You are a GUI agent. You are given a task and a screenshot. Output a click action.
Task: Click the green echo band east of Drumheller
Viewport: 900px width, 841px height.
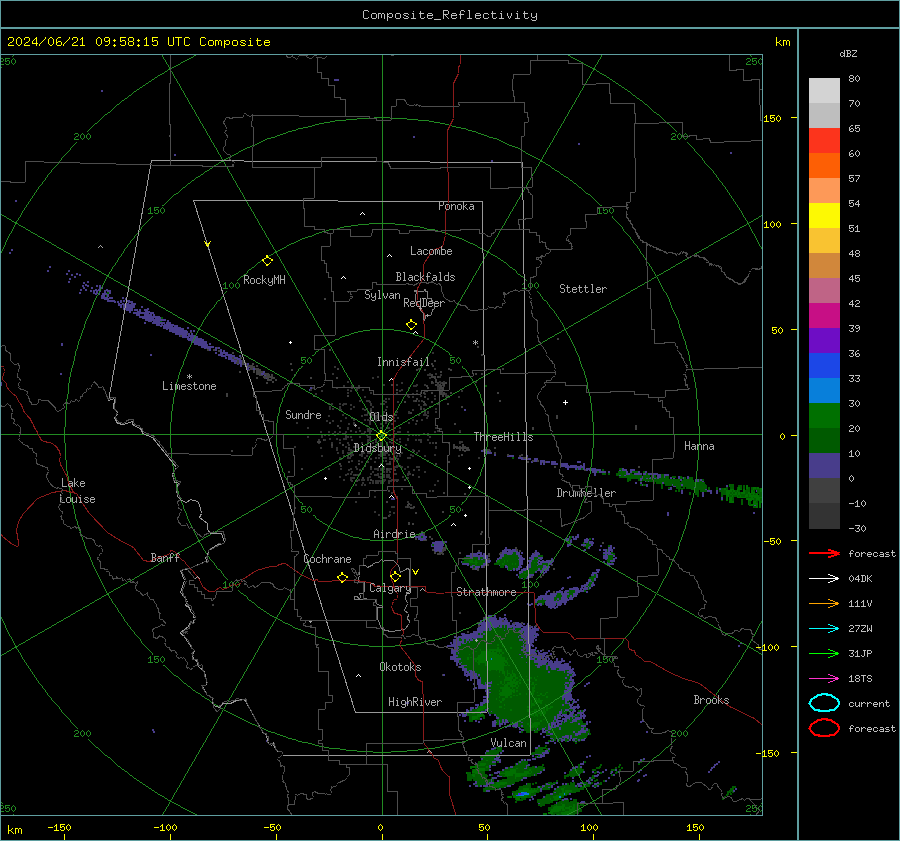tap(689, 484)
